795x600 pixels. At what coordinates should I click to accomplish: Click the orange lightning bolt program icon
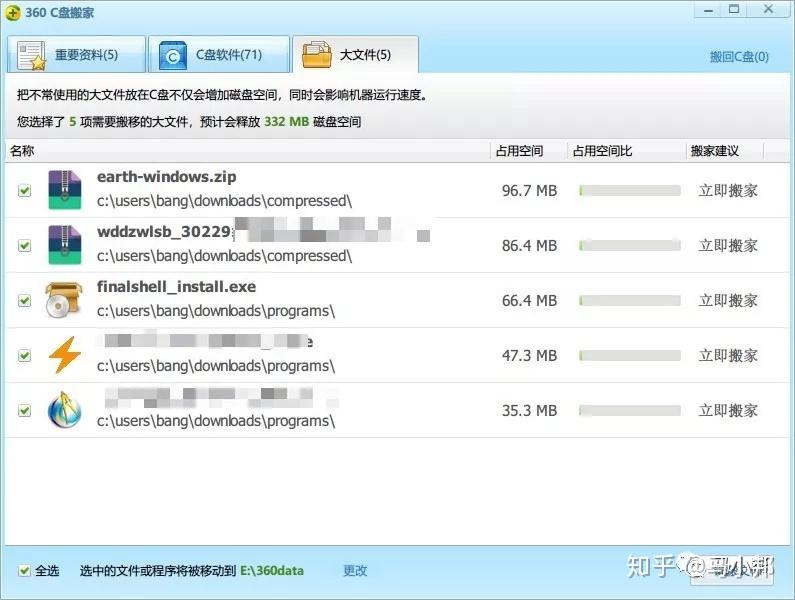coord(64,355)
